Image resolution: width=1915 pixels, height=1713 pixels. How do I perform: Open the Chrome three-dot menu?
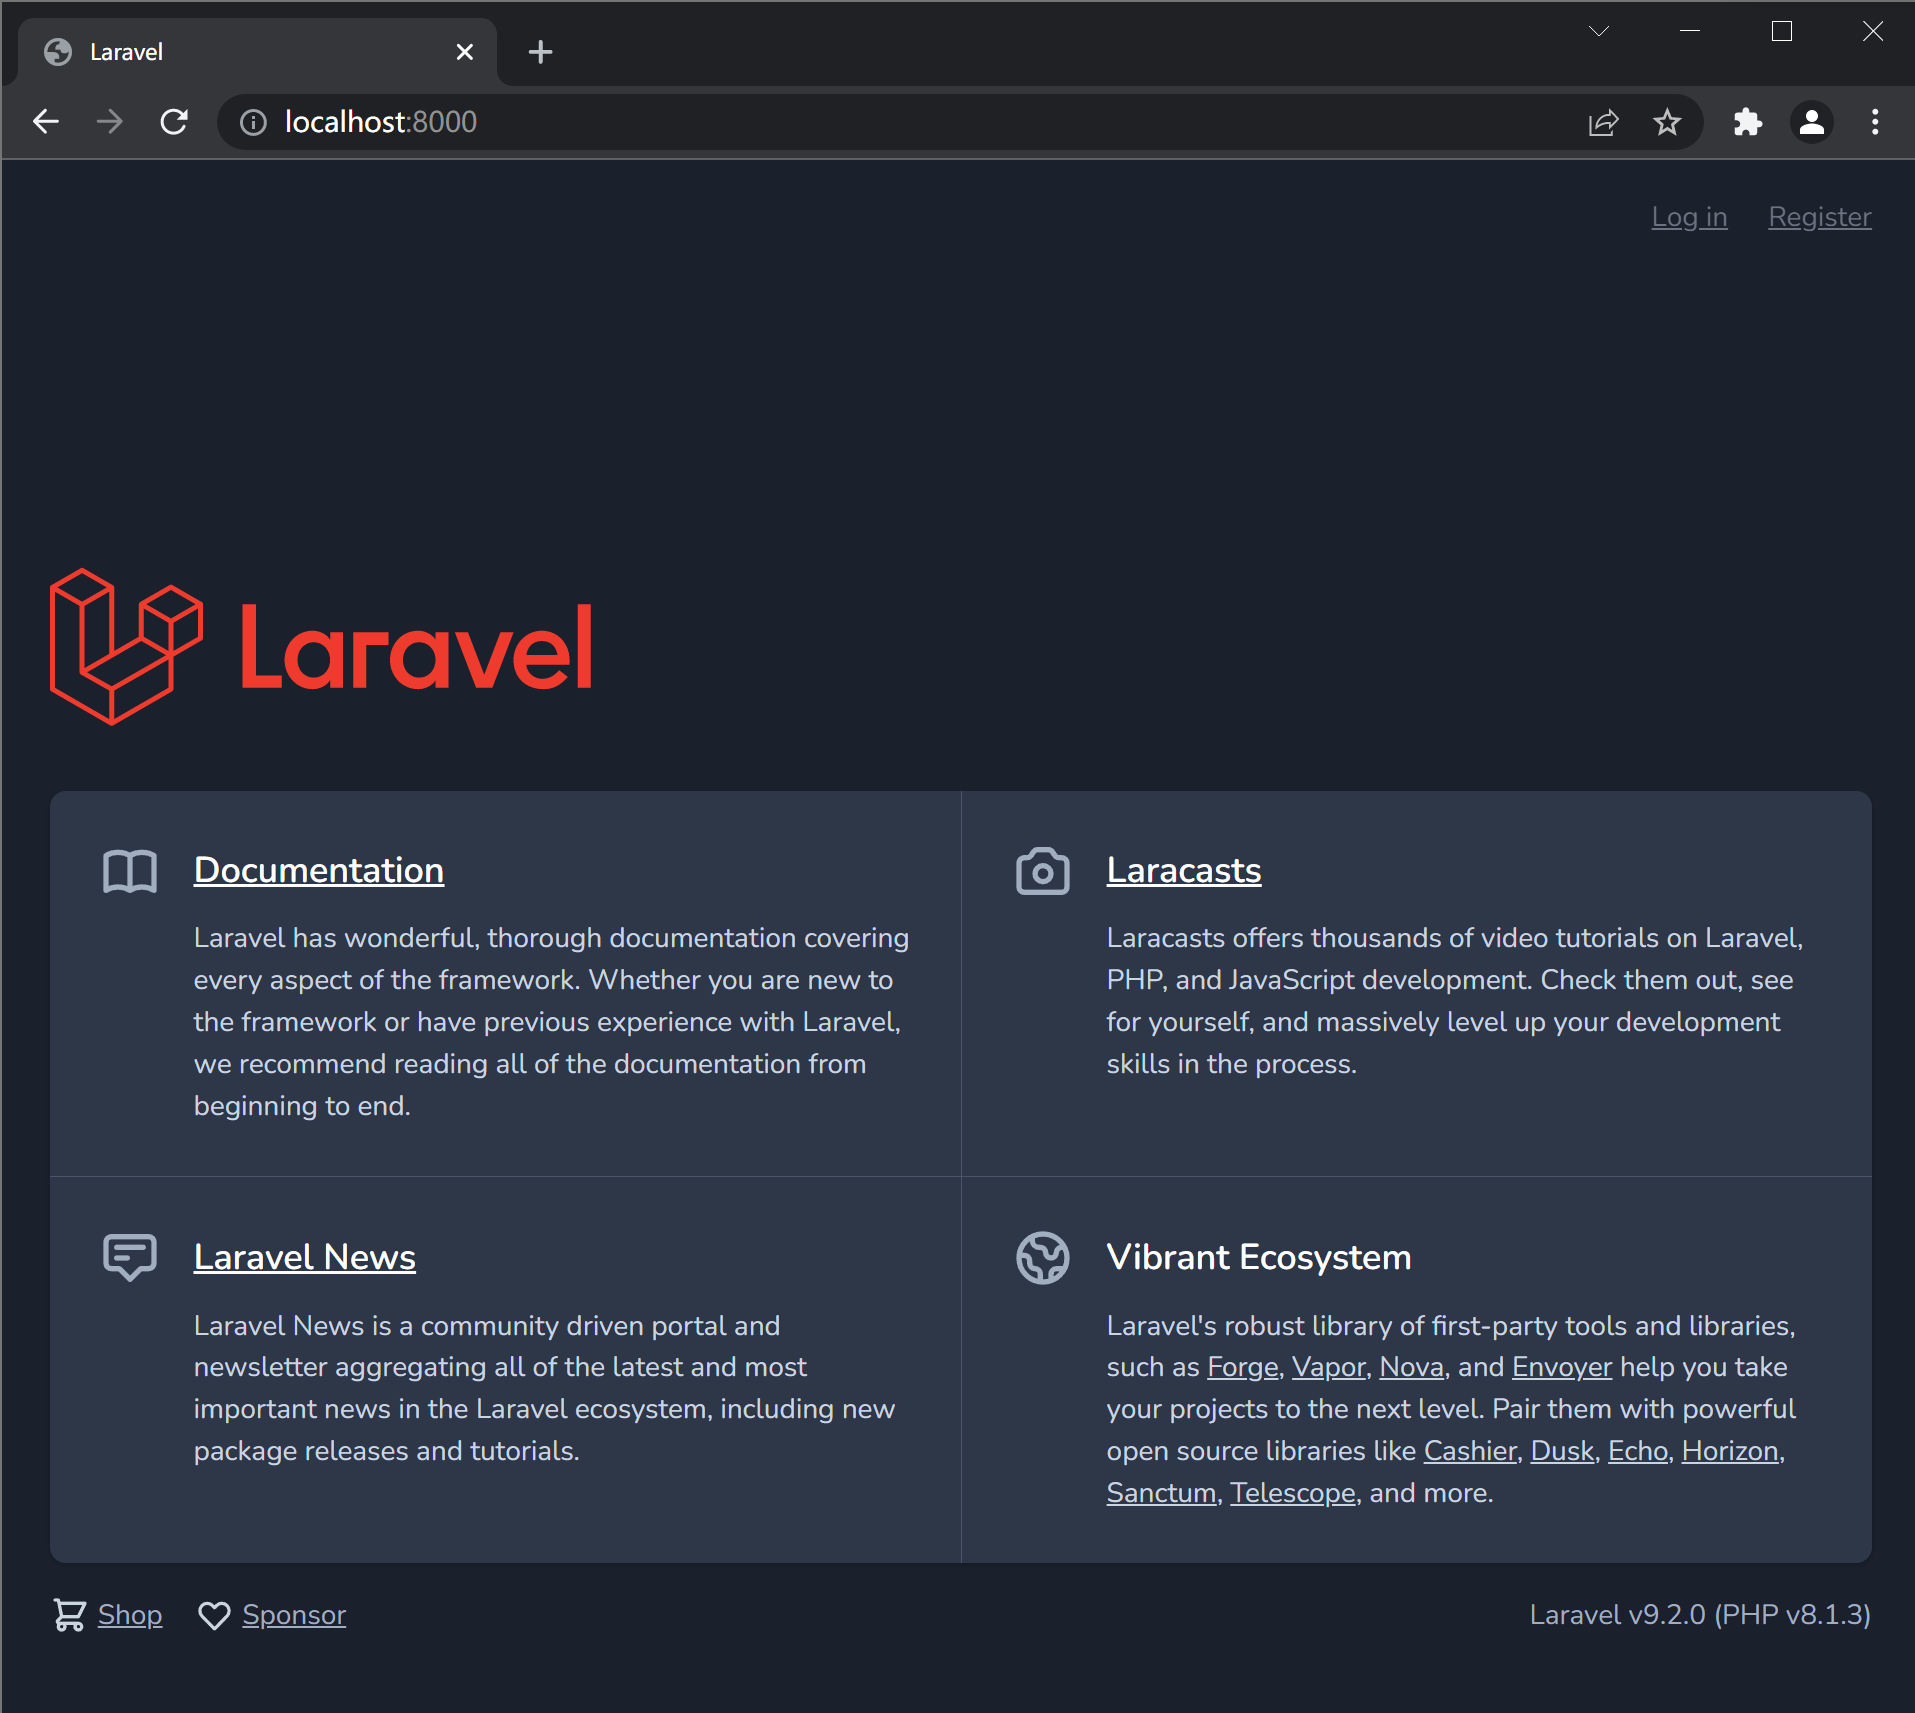1875,122
